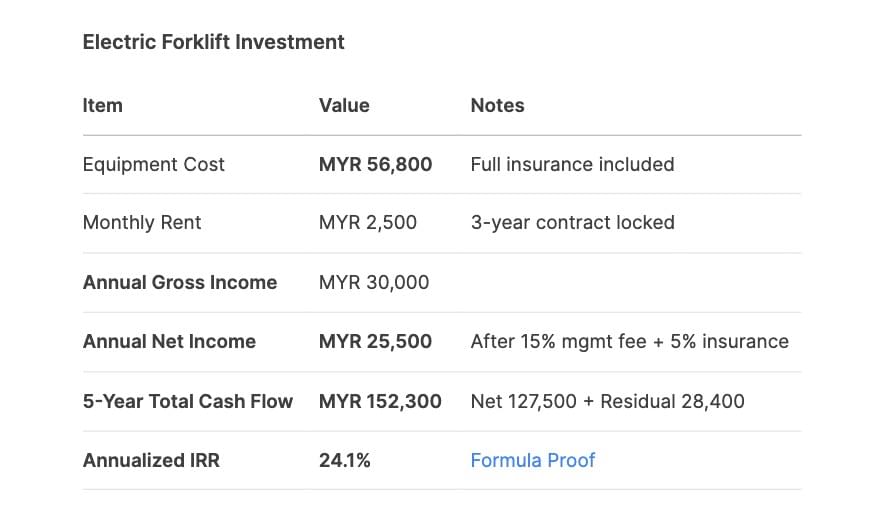This screenshot has width=889, height=524.
Task: Click the Annual Net Income label
Action: [x=169, y=341]
